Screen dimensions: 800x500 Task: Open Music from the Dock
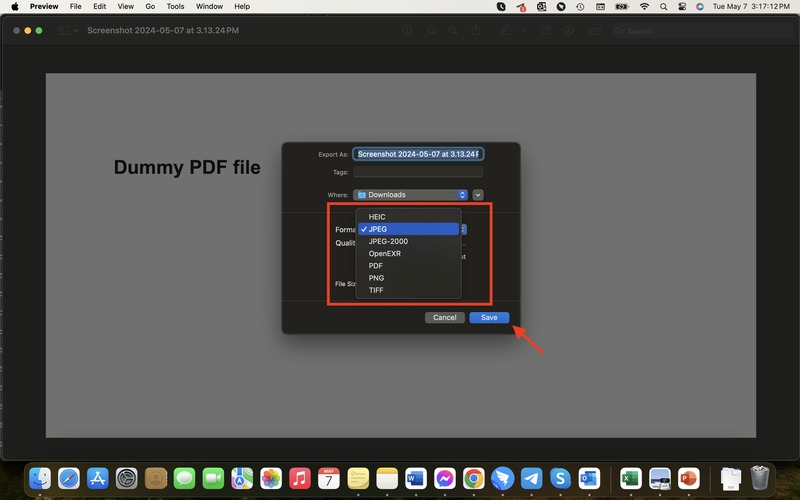click(300, 479)
